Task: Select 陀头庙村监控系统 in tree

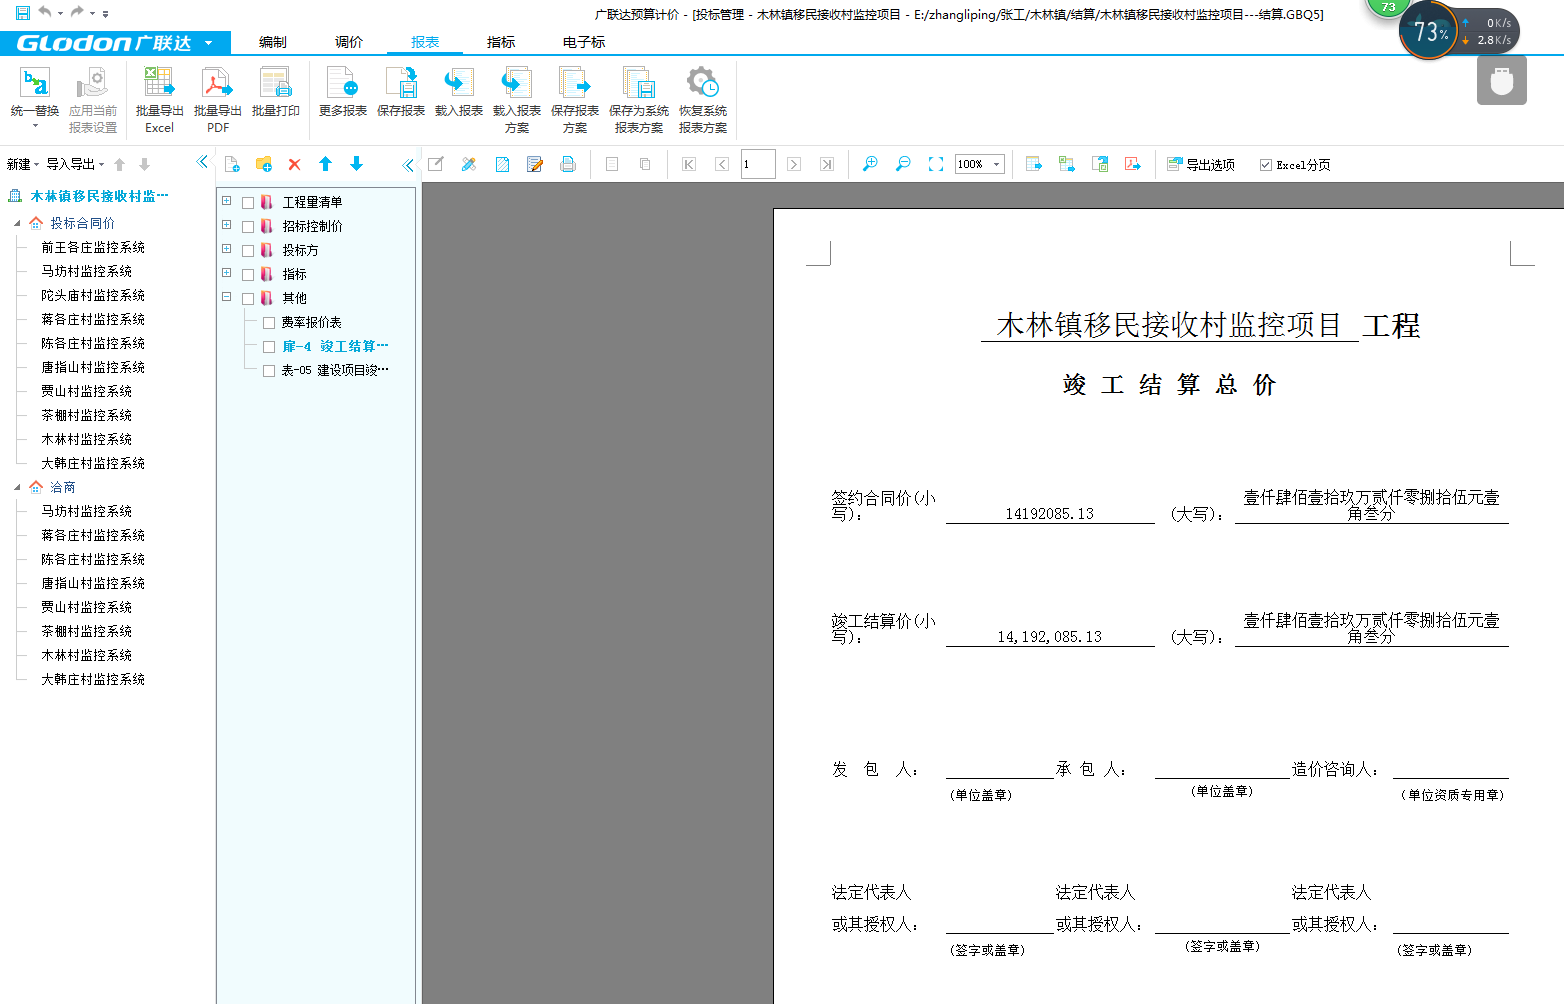Action: coord(93,295)
